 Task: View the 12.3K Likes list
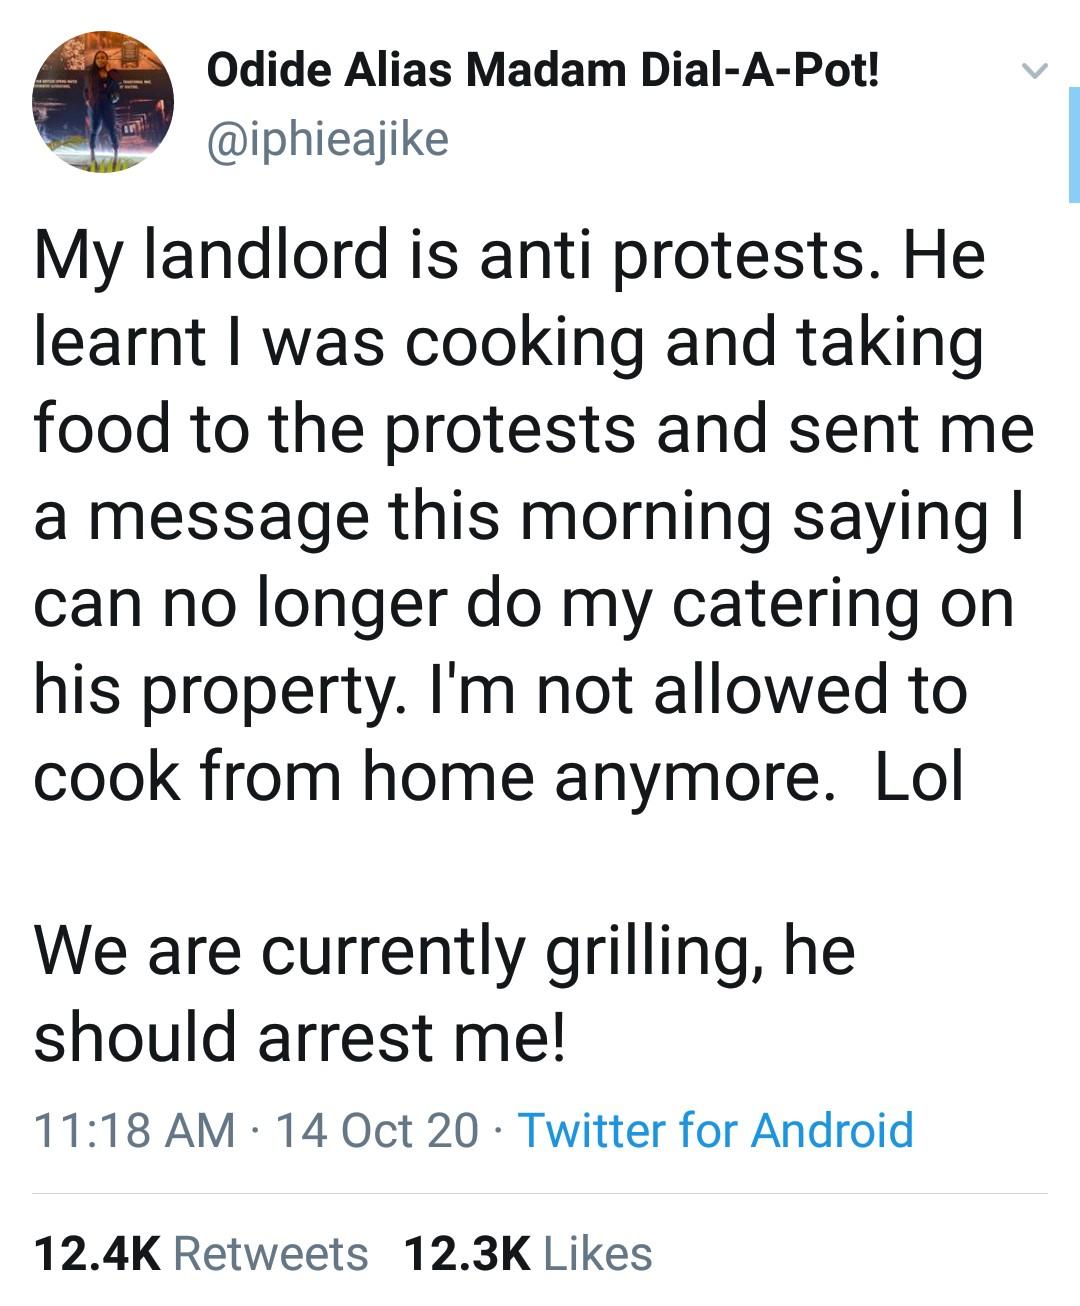527,1254
